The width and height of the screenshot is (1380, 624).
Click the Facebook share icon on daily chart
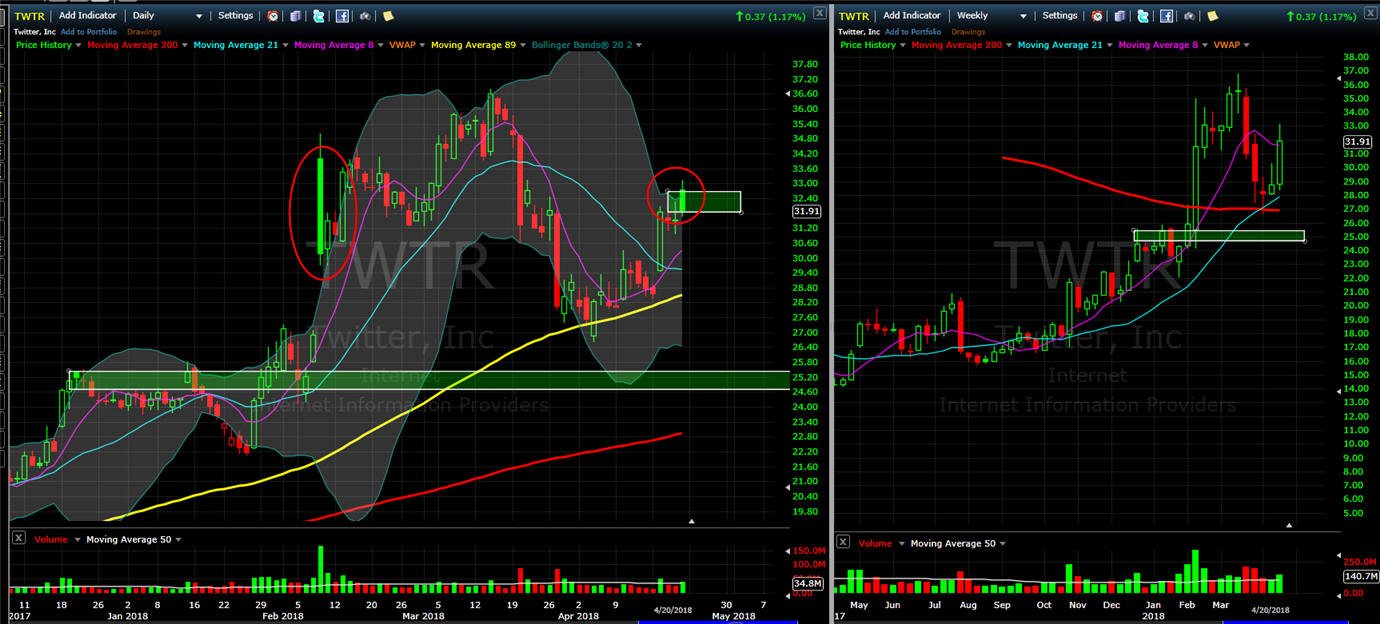pos(342,16)
